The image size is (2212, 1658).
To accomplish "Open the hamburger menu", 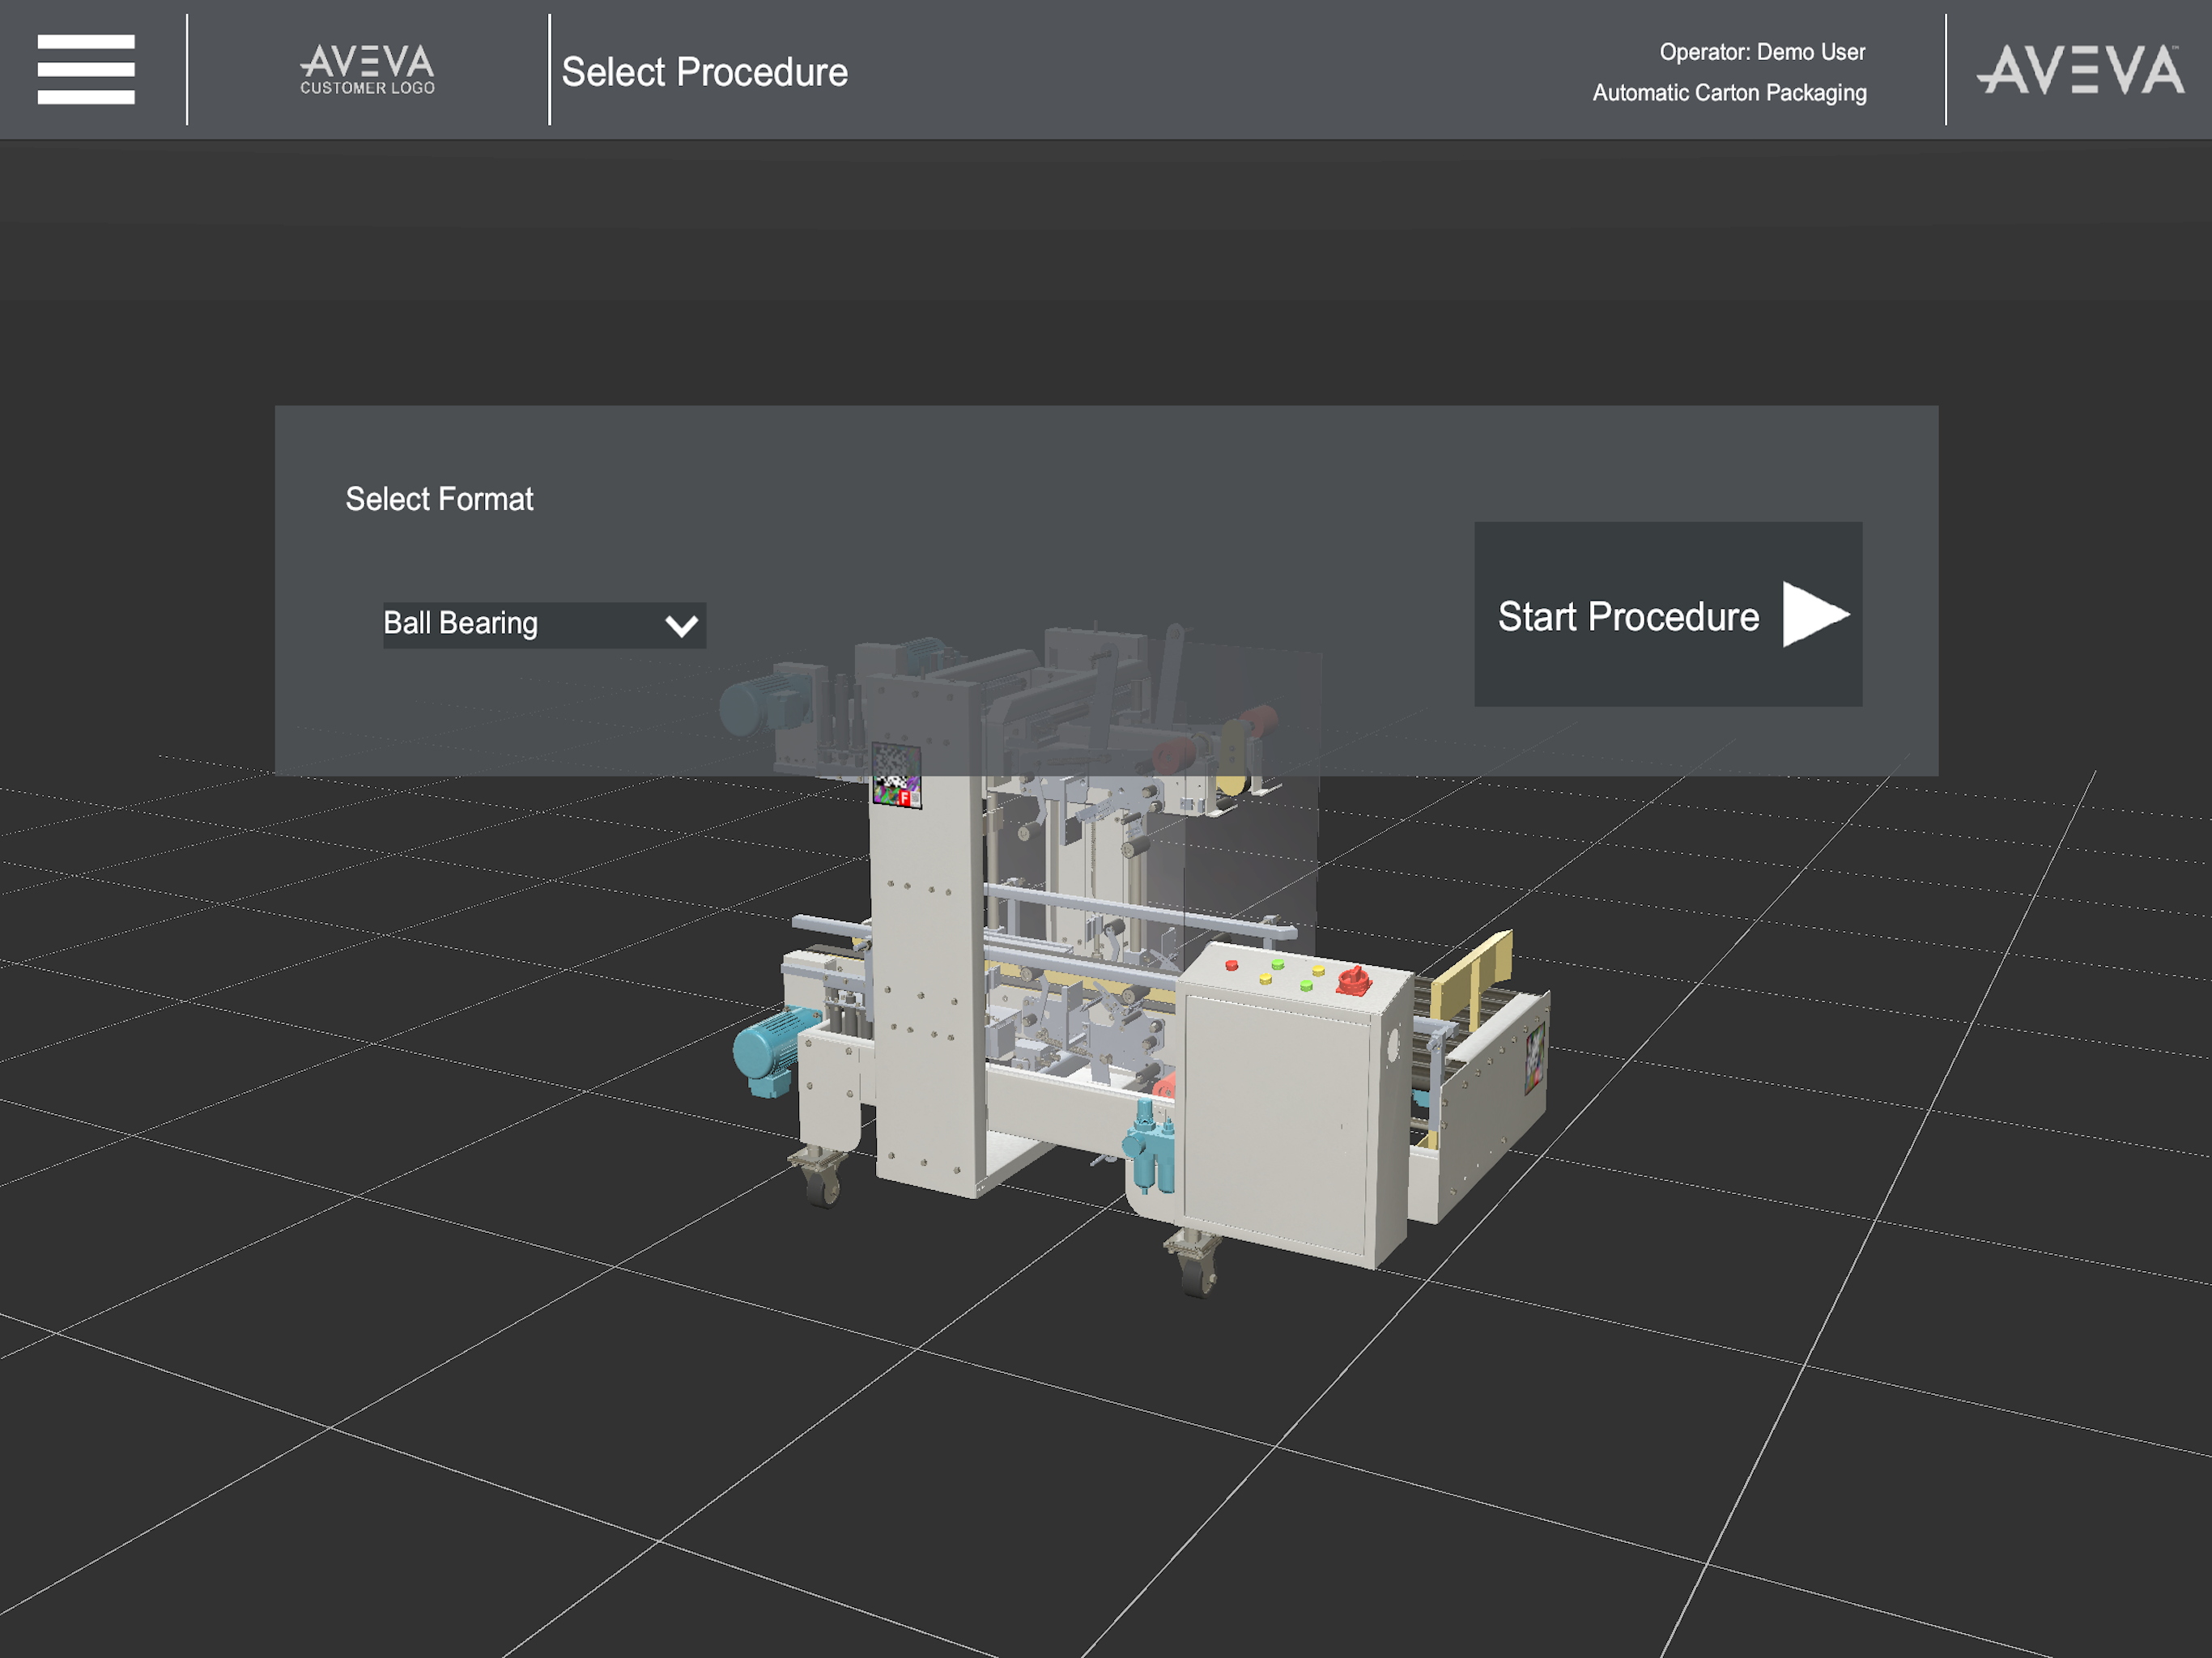I will coord(86,69).
